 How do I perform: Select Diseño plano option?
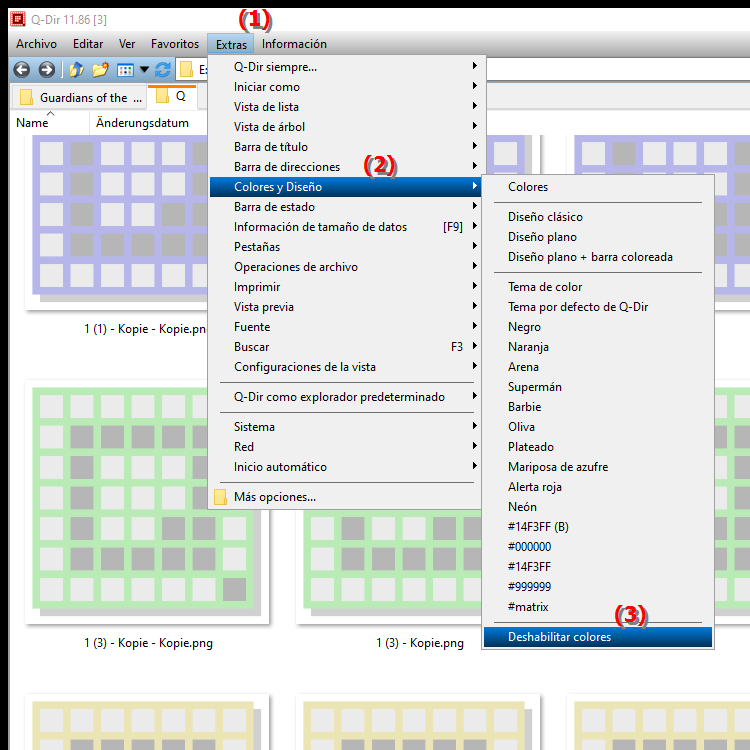[598, 237]
